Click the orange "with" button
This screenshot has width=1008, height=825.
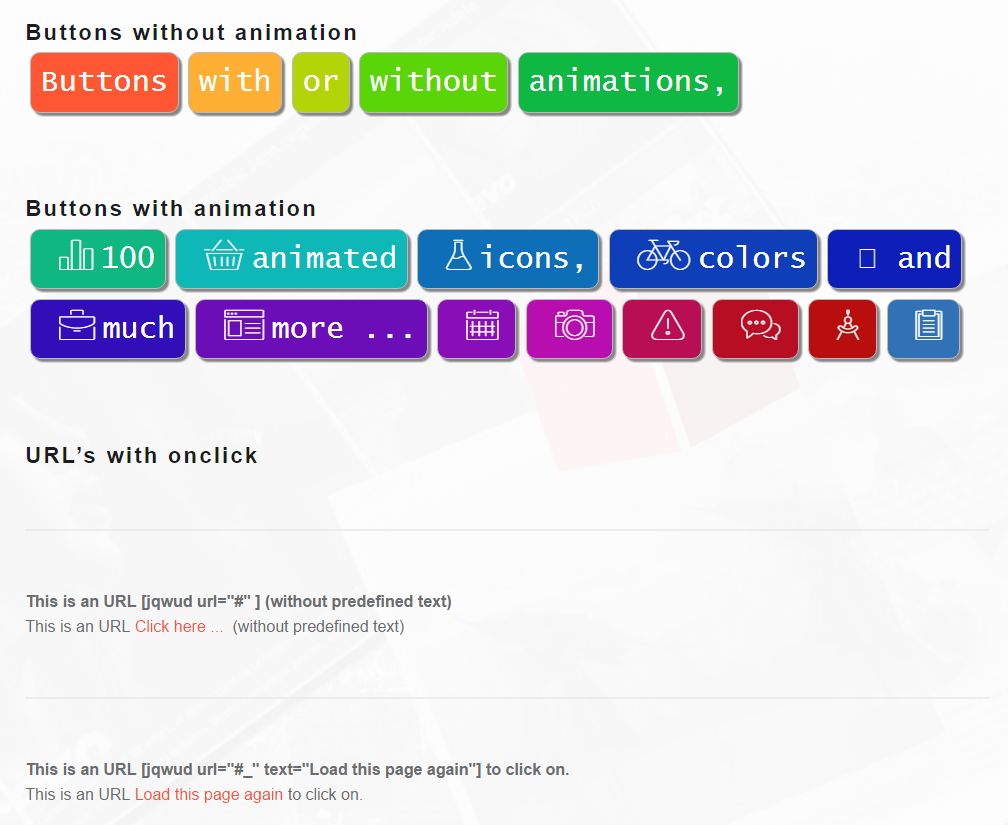[235, 82]
